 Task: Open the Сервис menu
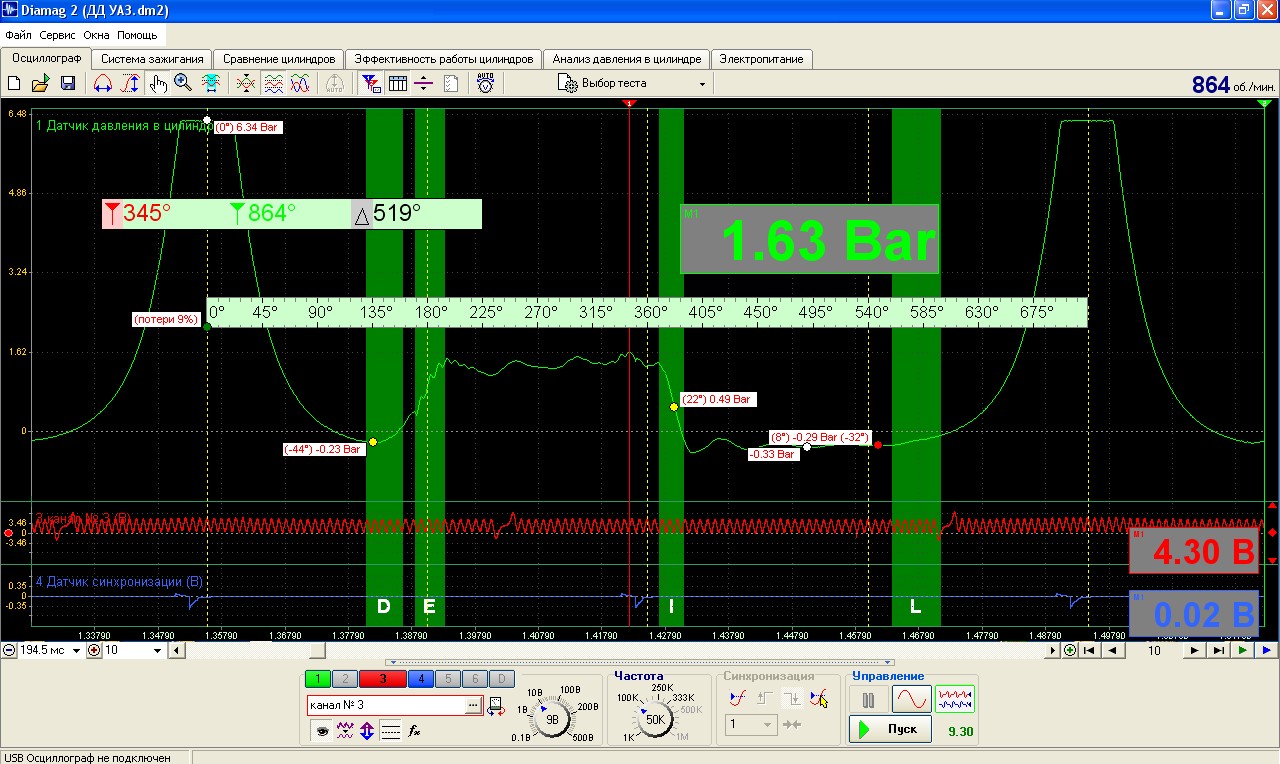coord(58,35)
